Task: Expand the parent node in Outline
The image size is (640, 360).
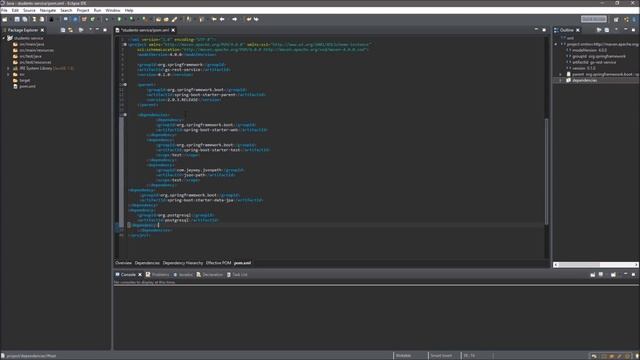Action: point(560,74)
